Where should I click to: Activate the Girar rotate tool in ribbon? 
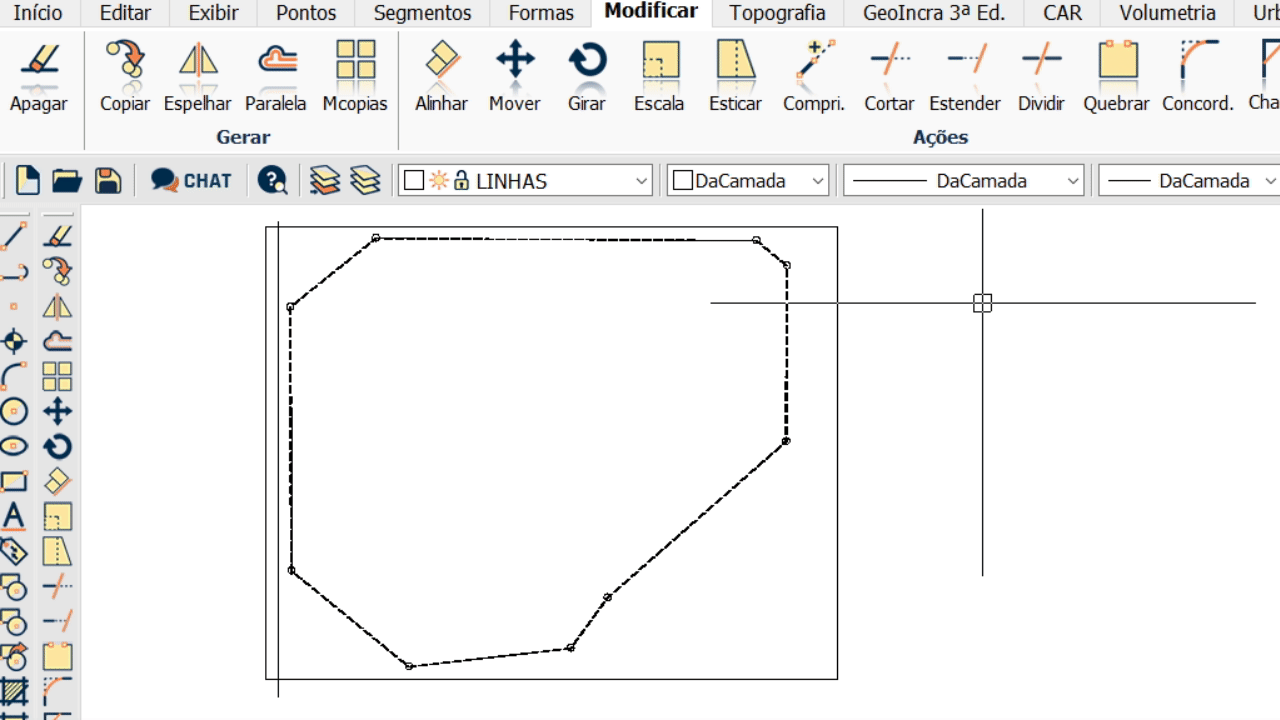click(587, 75)
